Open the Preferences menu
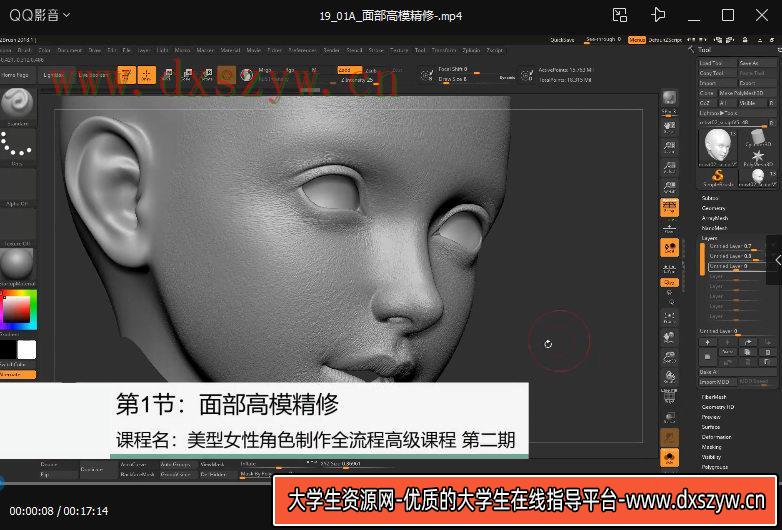 pyautogui.click(x=302, y=50)
